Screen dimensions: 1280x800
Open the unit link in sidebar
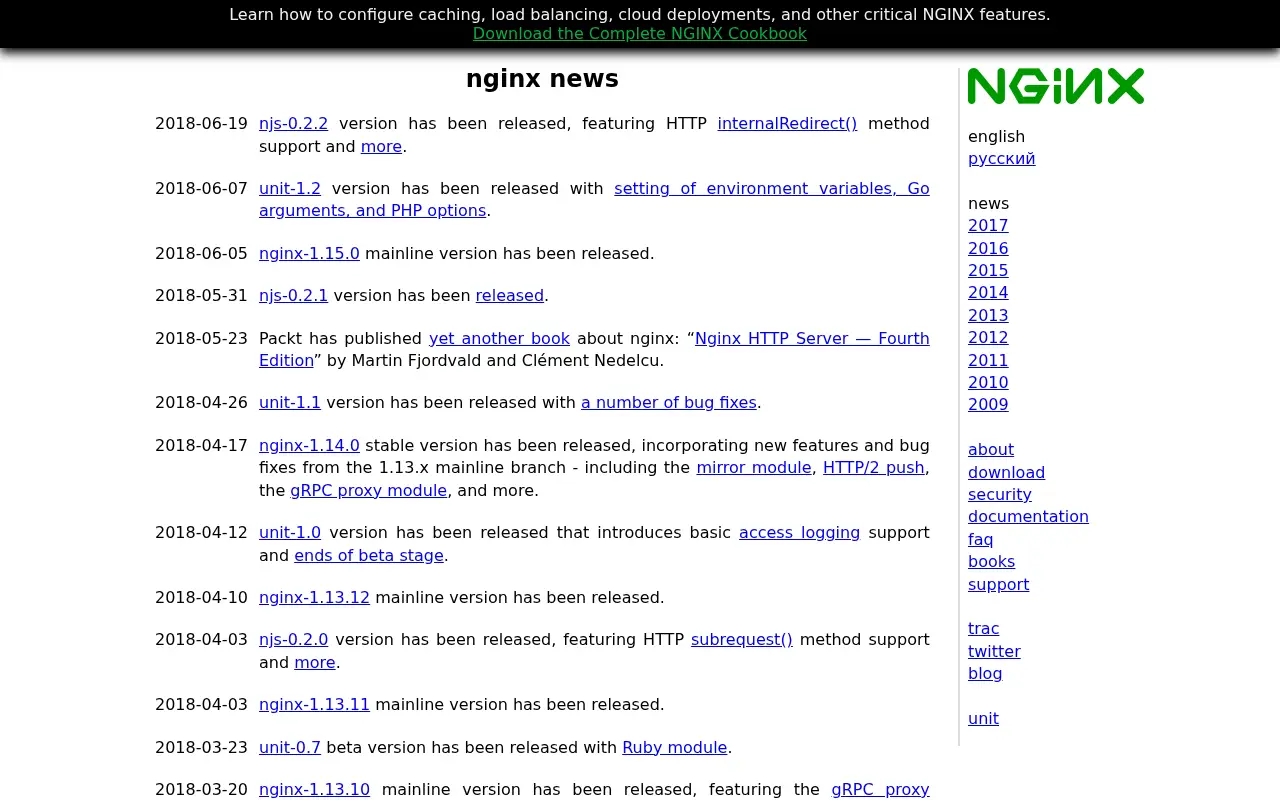point(983,718)
